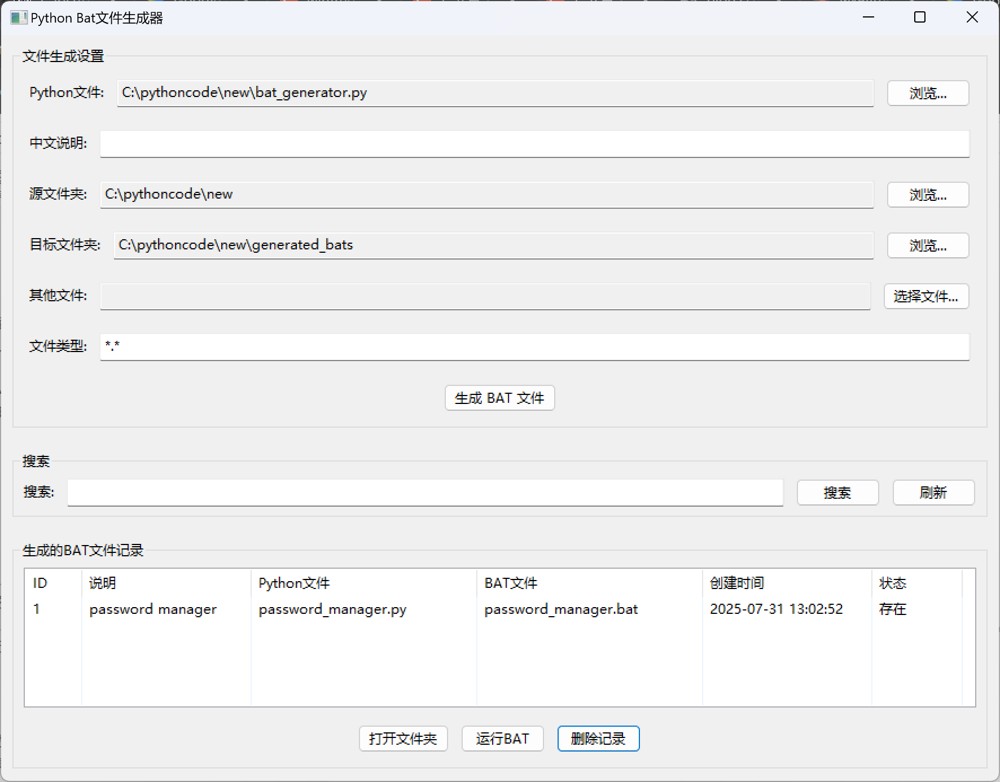Screen dimensions: 1000x782
Task: Click Browse button for 源文件夹
Action: 928,195
